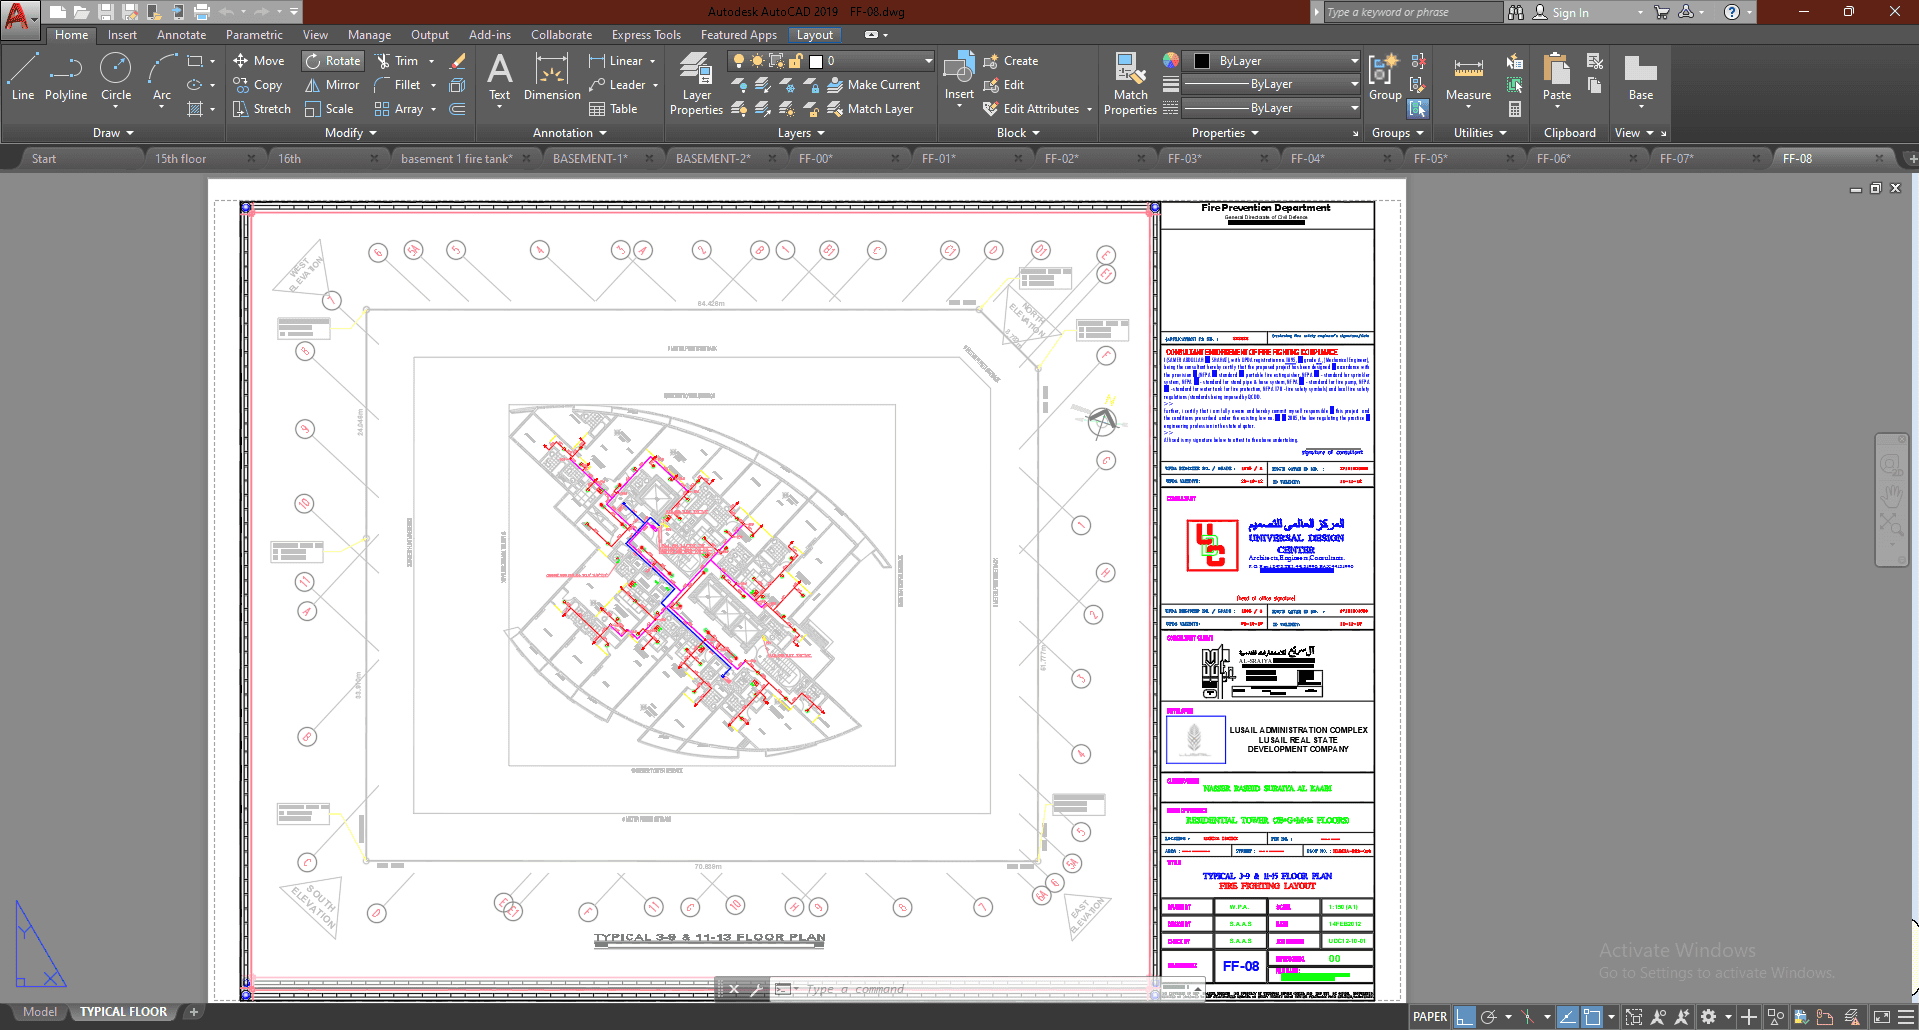Activate the Rotate tool
Image resolution: width=1919 pixels, height=1030 pixels.
point(333,61)
